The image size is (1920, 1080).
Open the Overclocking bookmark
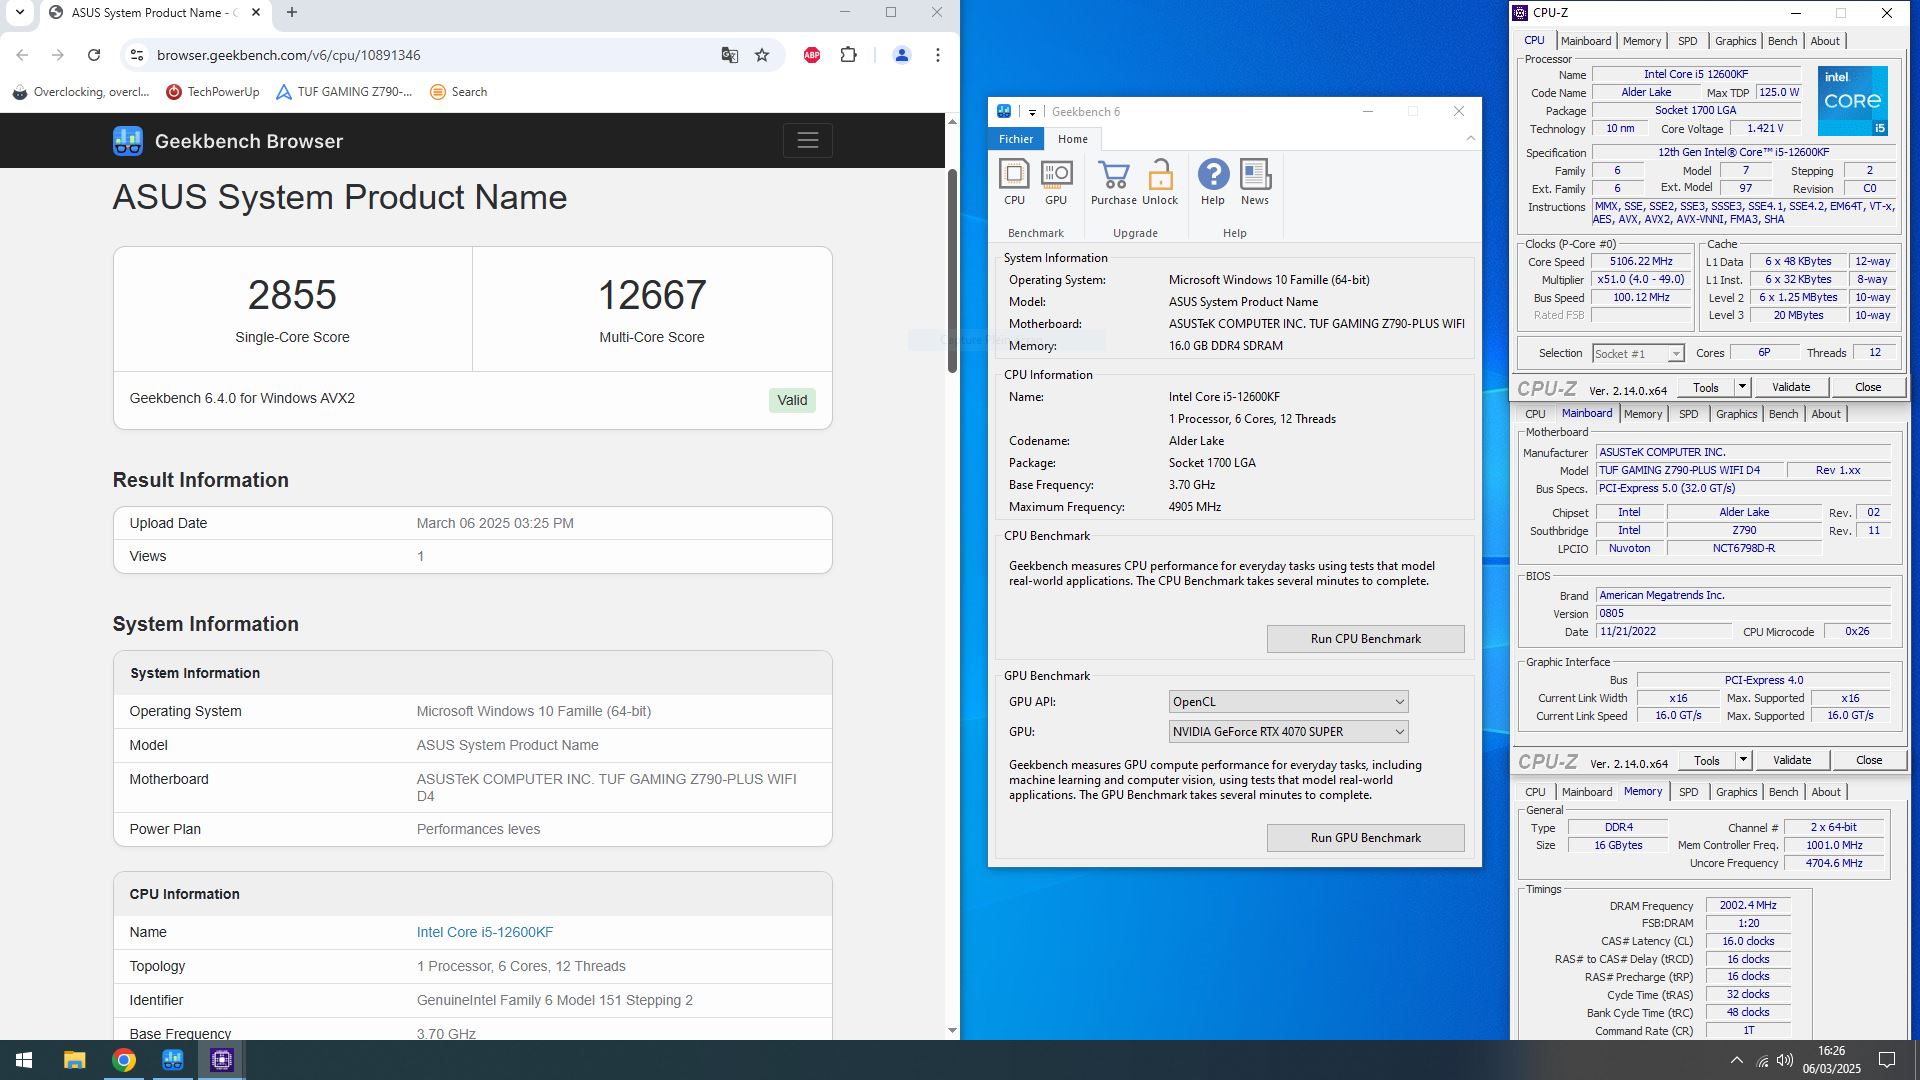(x=80, y=92)
